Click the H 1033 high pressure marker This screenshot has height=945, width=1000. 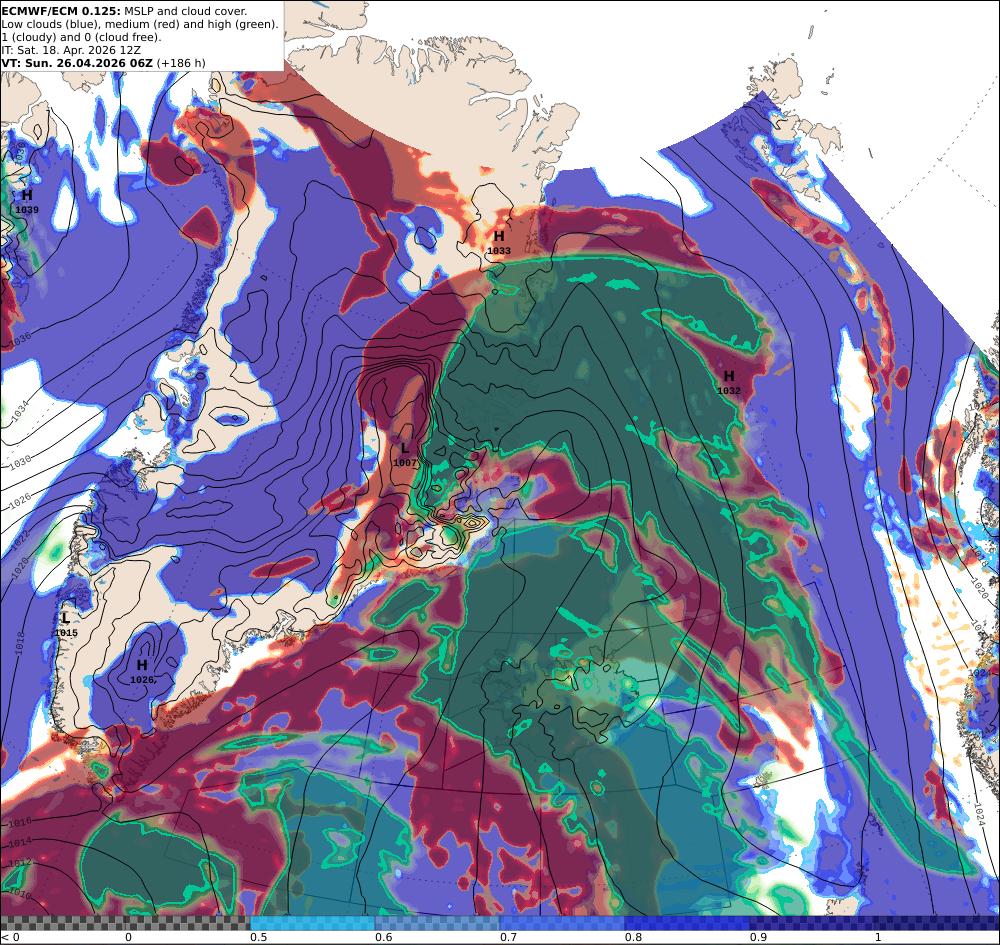point(499,243)
